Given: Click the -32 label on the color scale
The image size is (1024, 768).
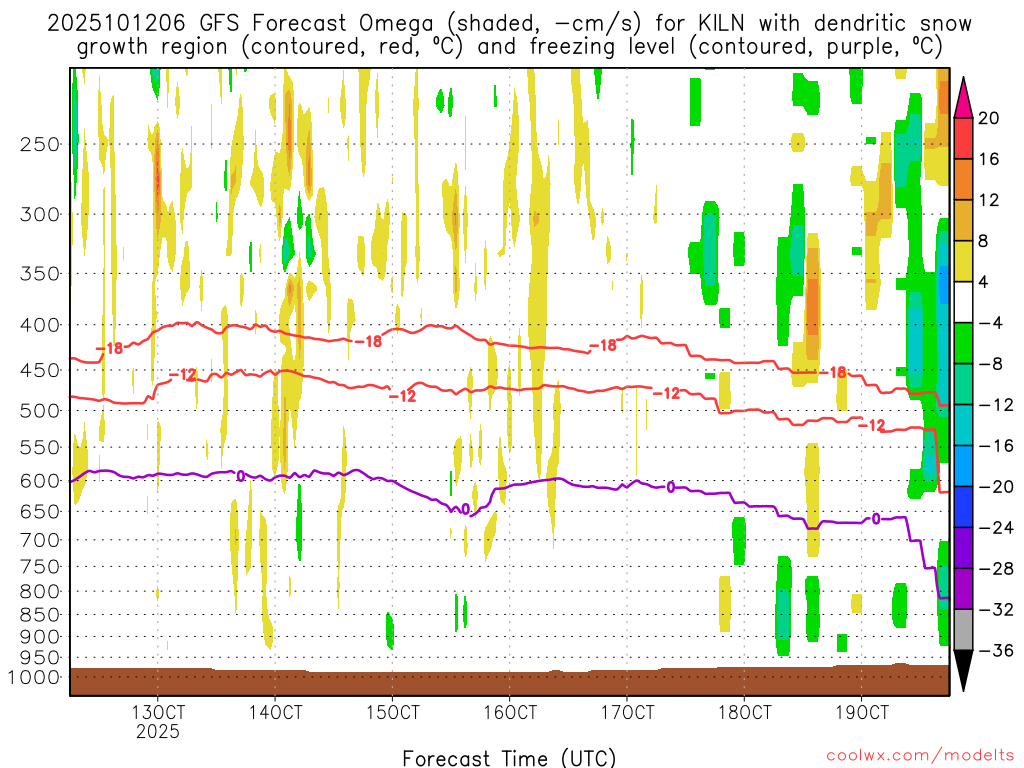Looking at the screenshot, I should (x=996, y=610).
